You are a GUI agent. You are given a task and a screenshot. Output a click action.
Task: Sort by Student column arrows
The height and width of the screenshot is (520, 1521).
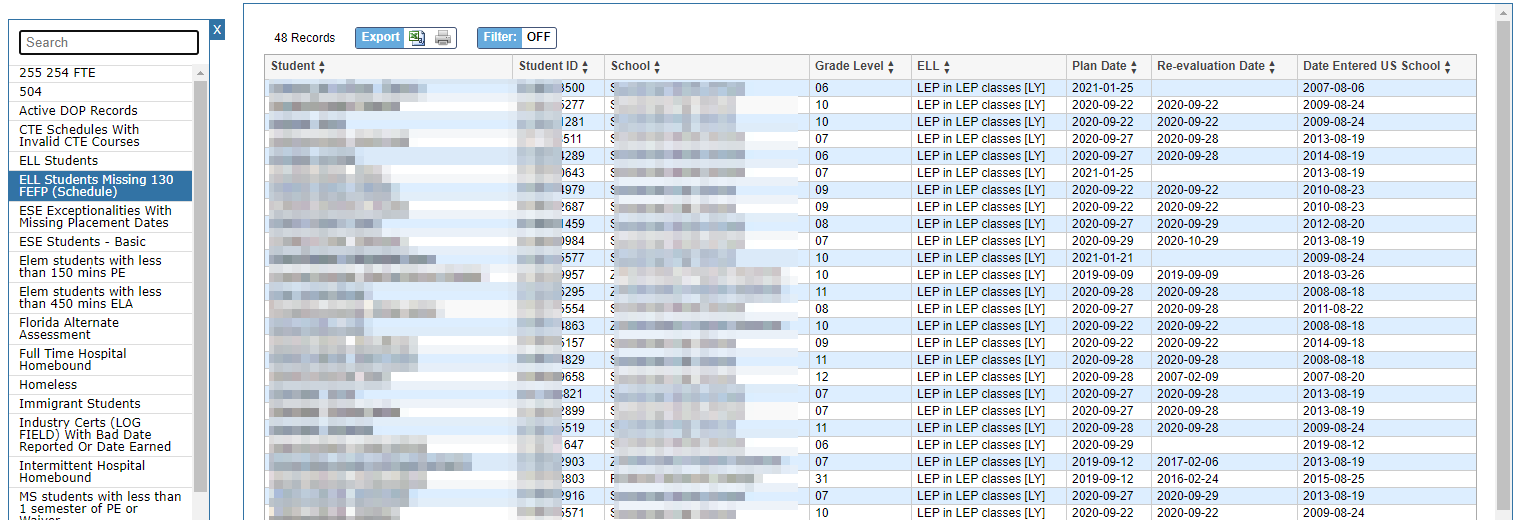coord(322,67)
